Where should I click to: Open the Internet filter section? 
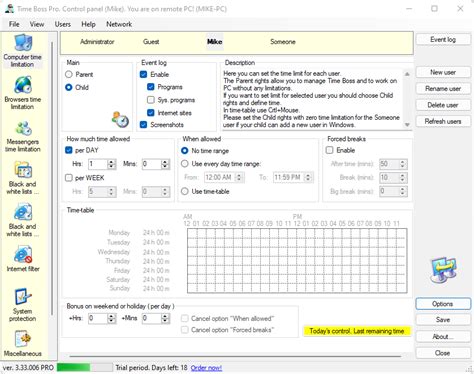point(23,259)
